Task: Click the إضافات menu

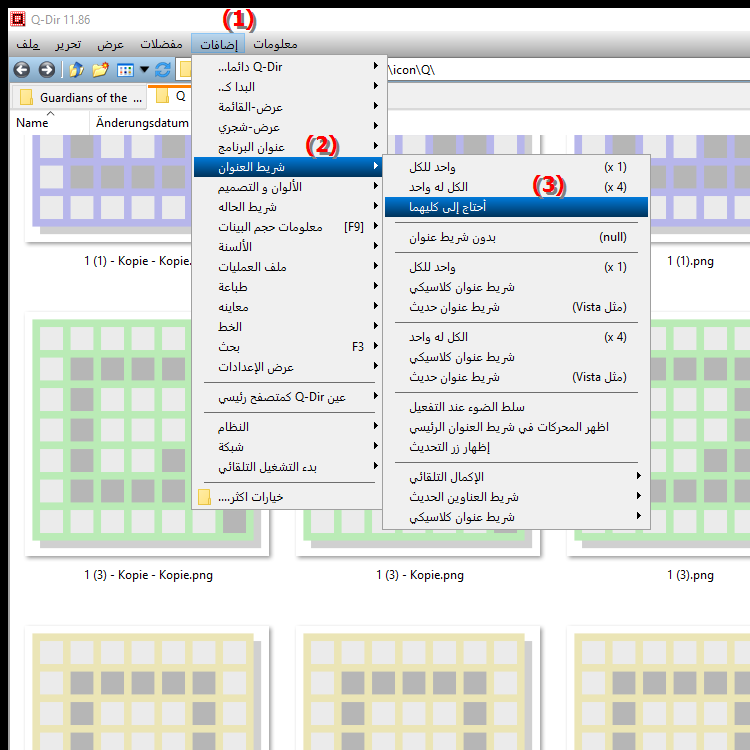Action: (x=218, y=44)
